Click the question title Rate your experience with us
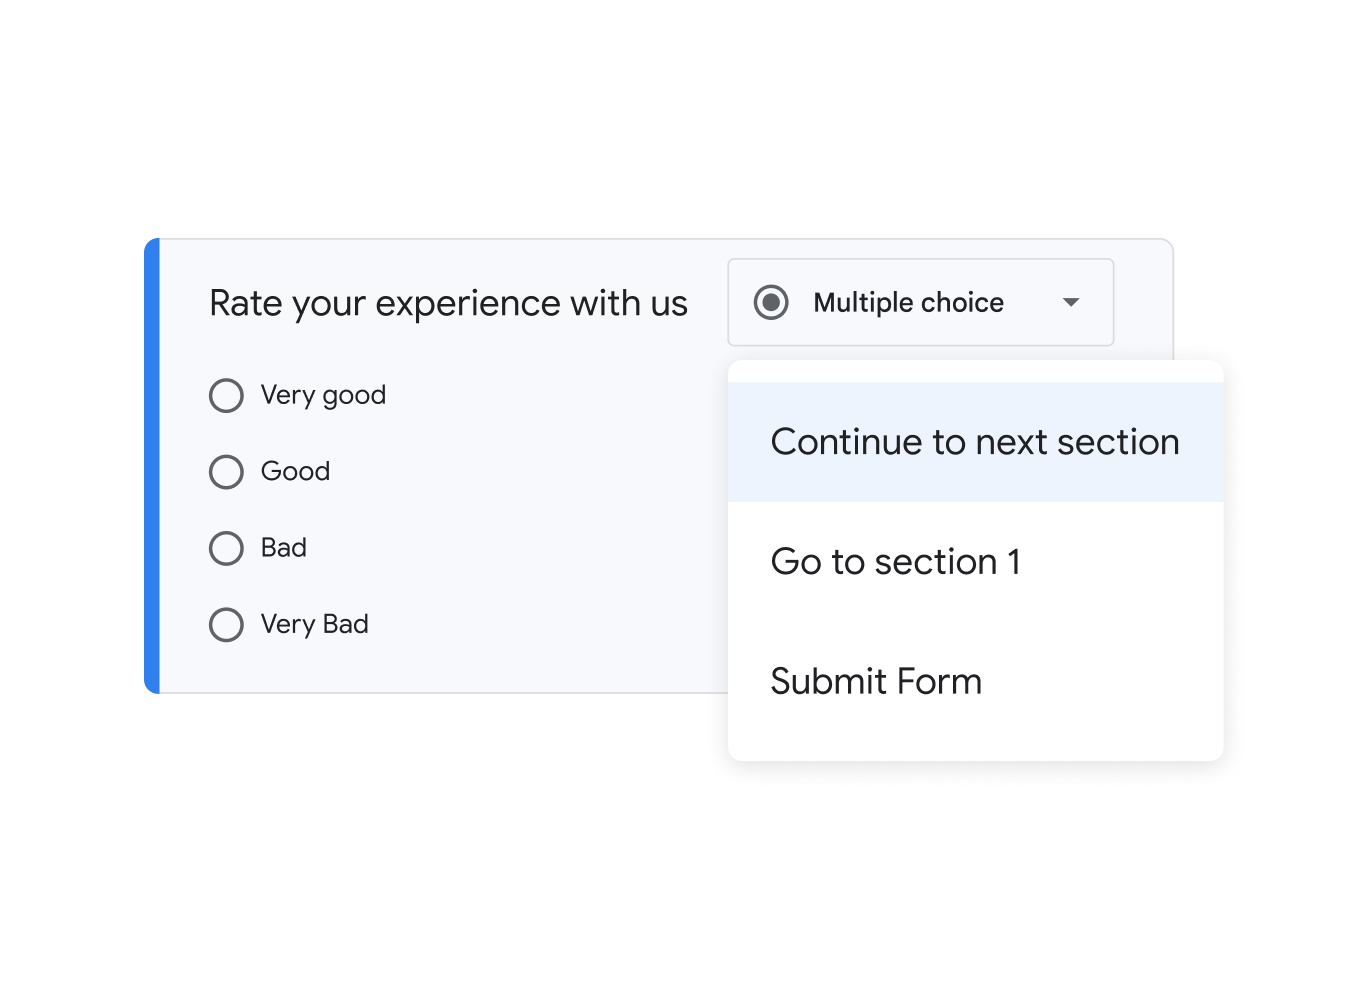The width and height of the screenshot is (1368, 1000). pos(448,302)
